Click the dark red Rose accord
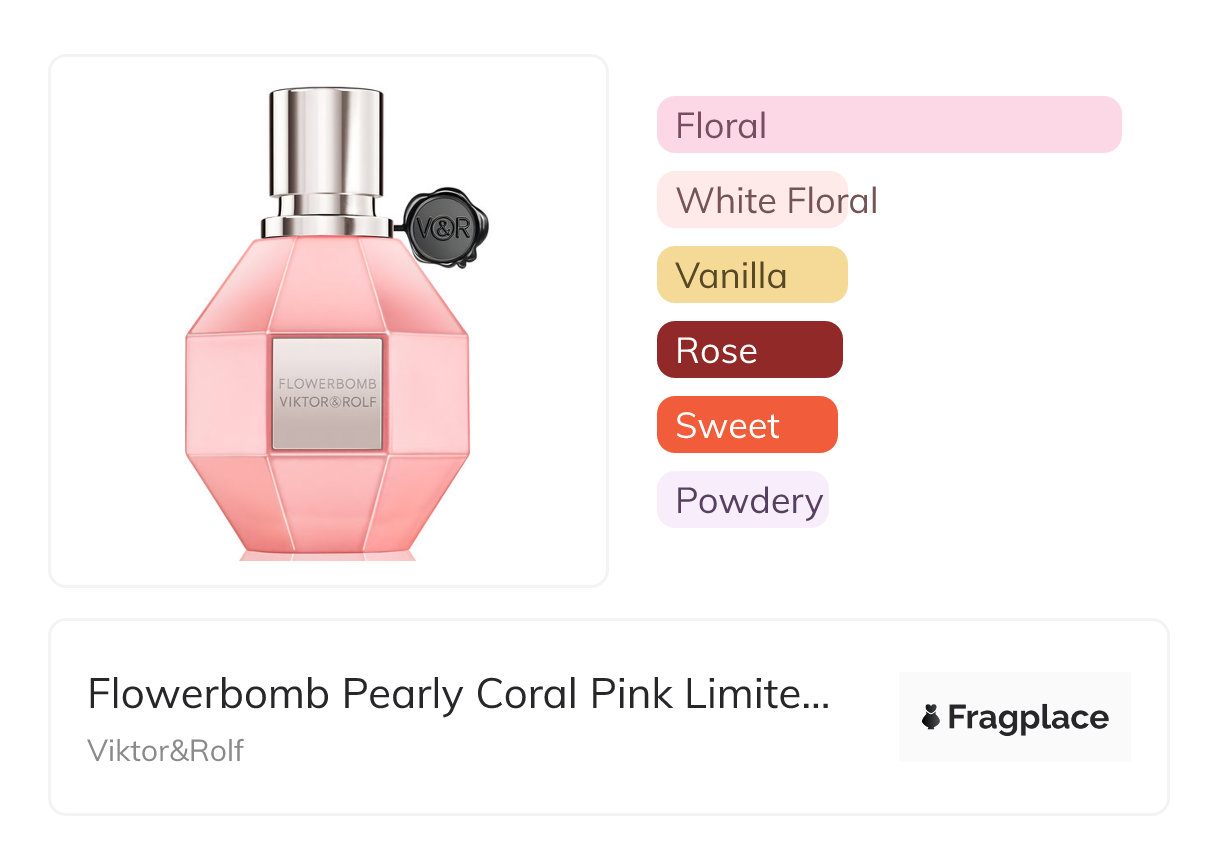The height and width of the screenshot is (864, 1218). 749,350
